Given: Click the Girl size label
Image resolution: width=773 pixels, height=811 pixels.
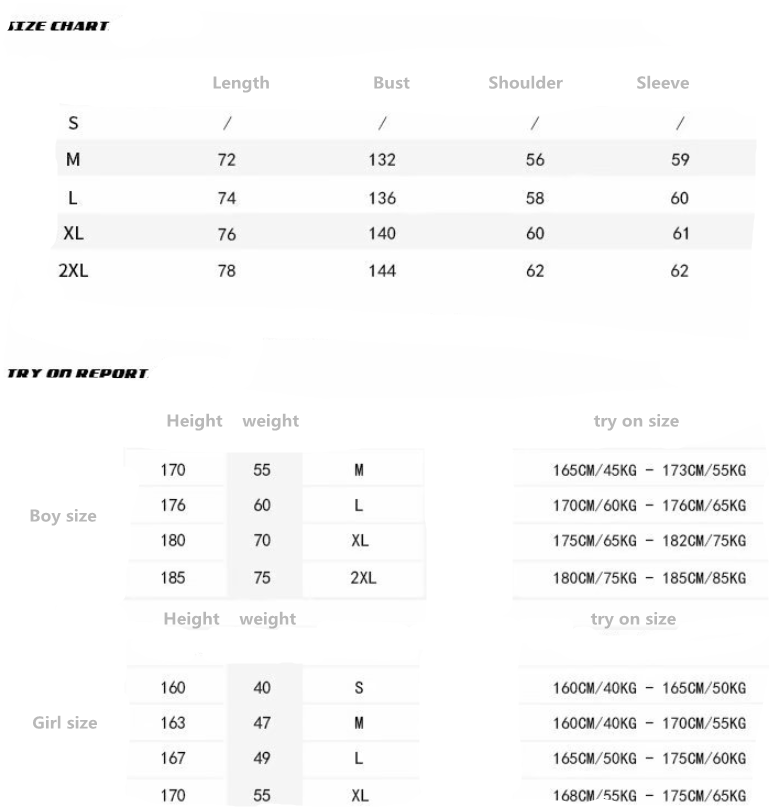Looking at the screenshot, I should point(65,722).
